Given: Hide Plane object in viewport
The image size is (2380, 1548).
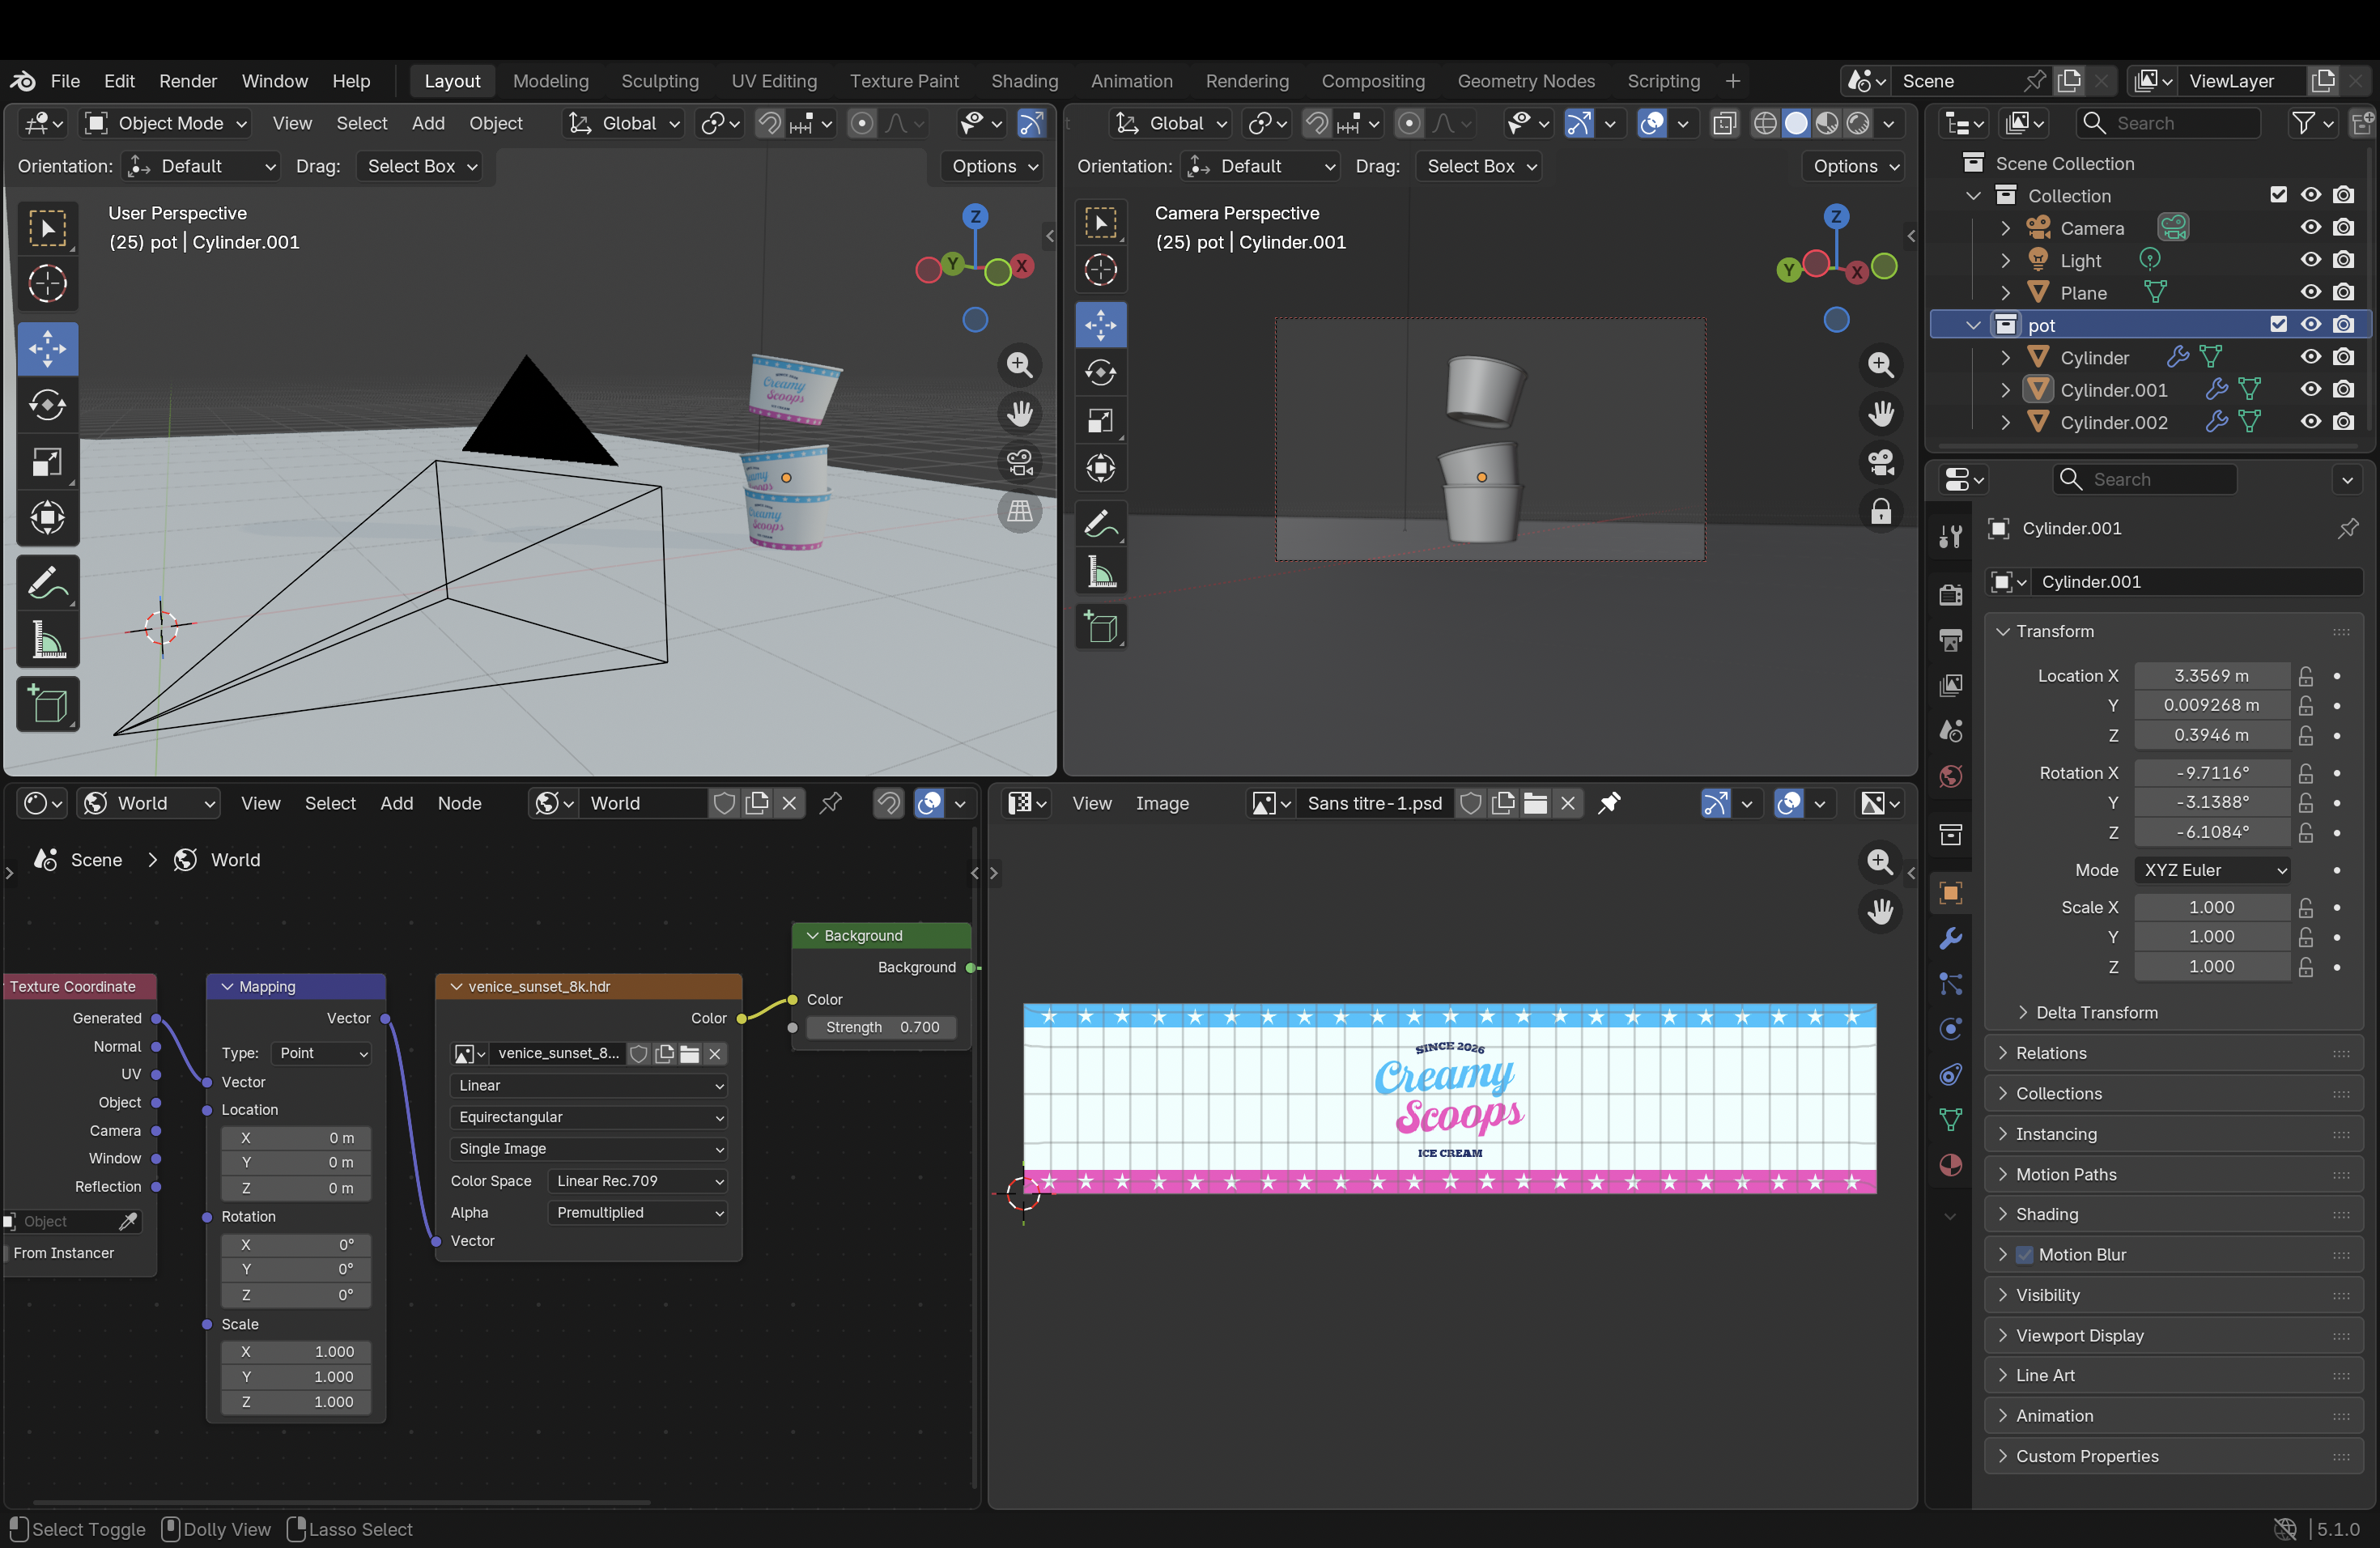Looking at the screenshot, I should pos(2311,292).
